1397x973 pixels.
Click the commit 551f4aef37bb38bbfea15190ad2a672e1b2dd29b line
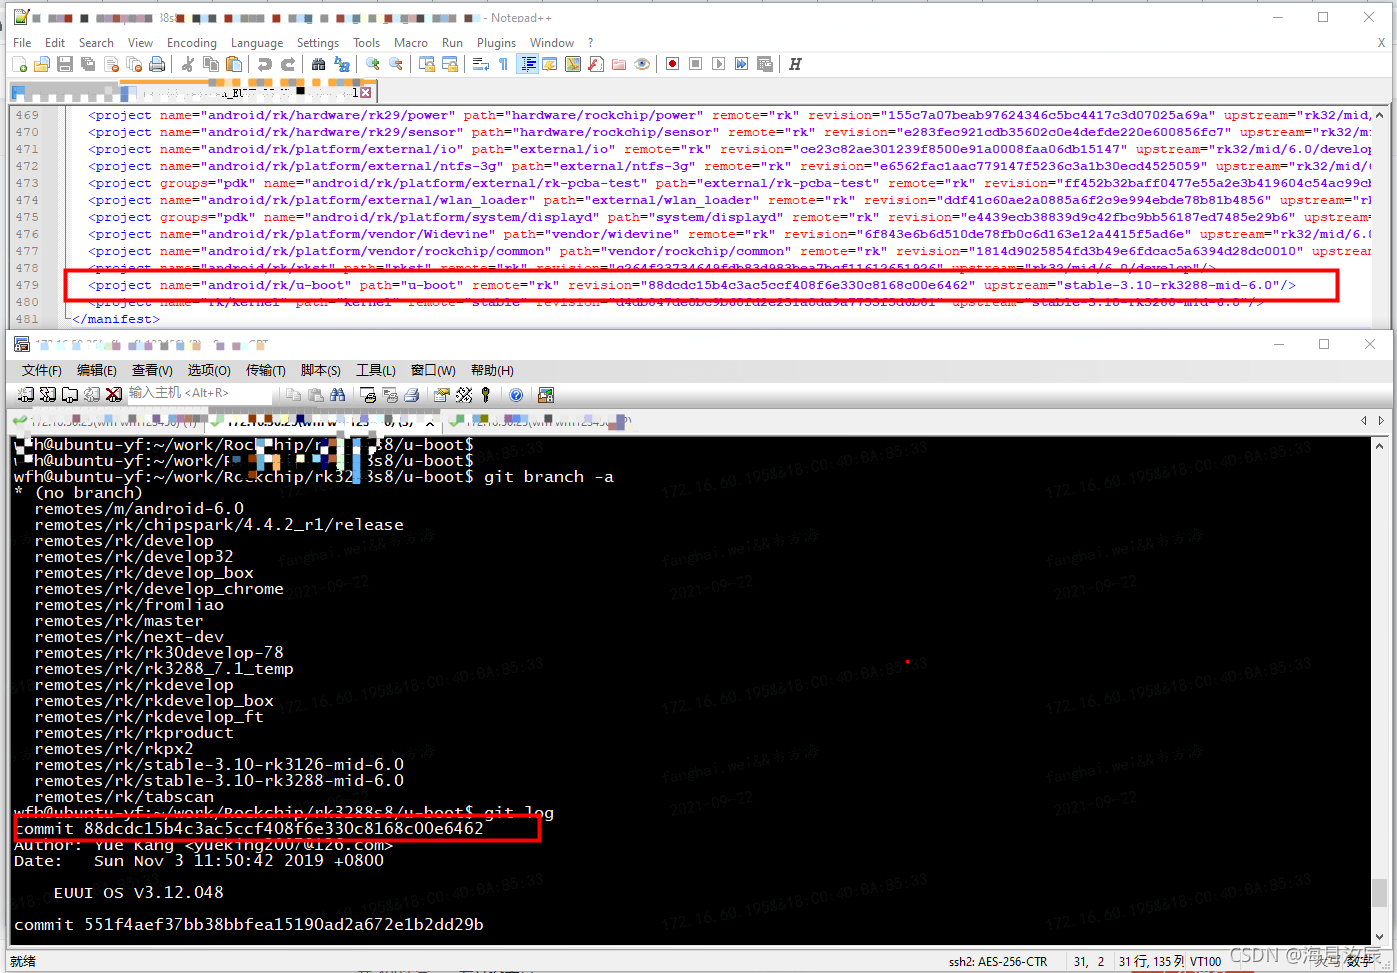coord(249,925)
